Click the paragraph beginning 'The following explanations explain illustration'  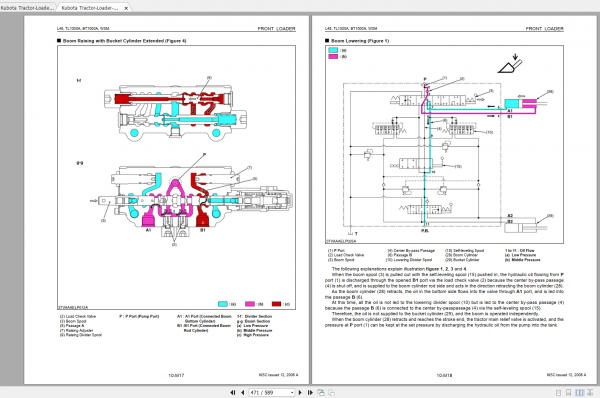(399, 269)
